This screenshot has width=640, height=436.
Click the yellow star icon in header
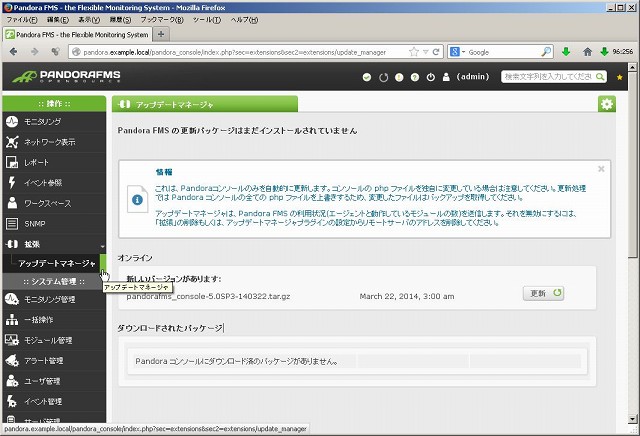tap(620, 77)
